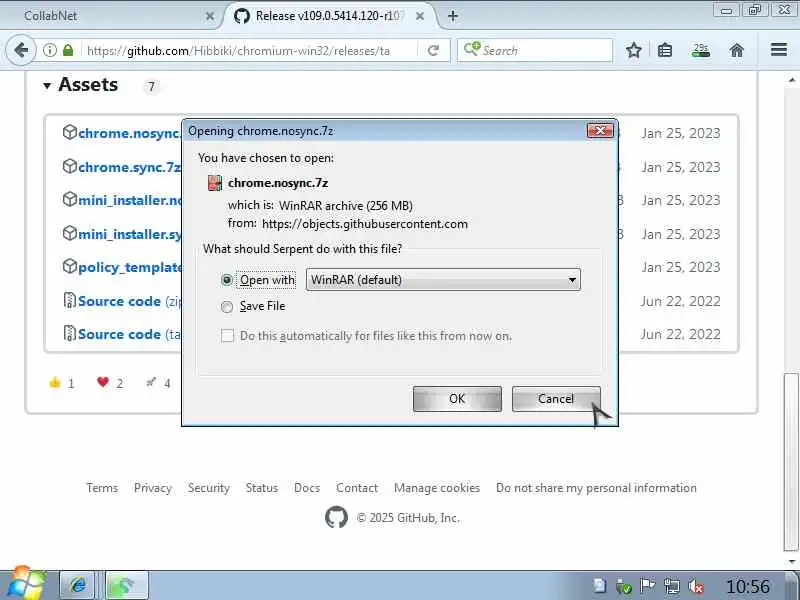Open the Action Center flag tray icon

(647, 586)
